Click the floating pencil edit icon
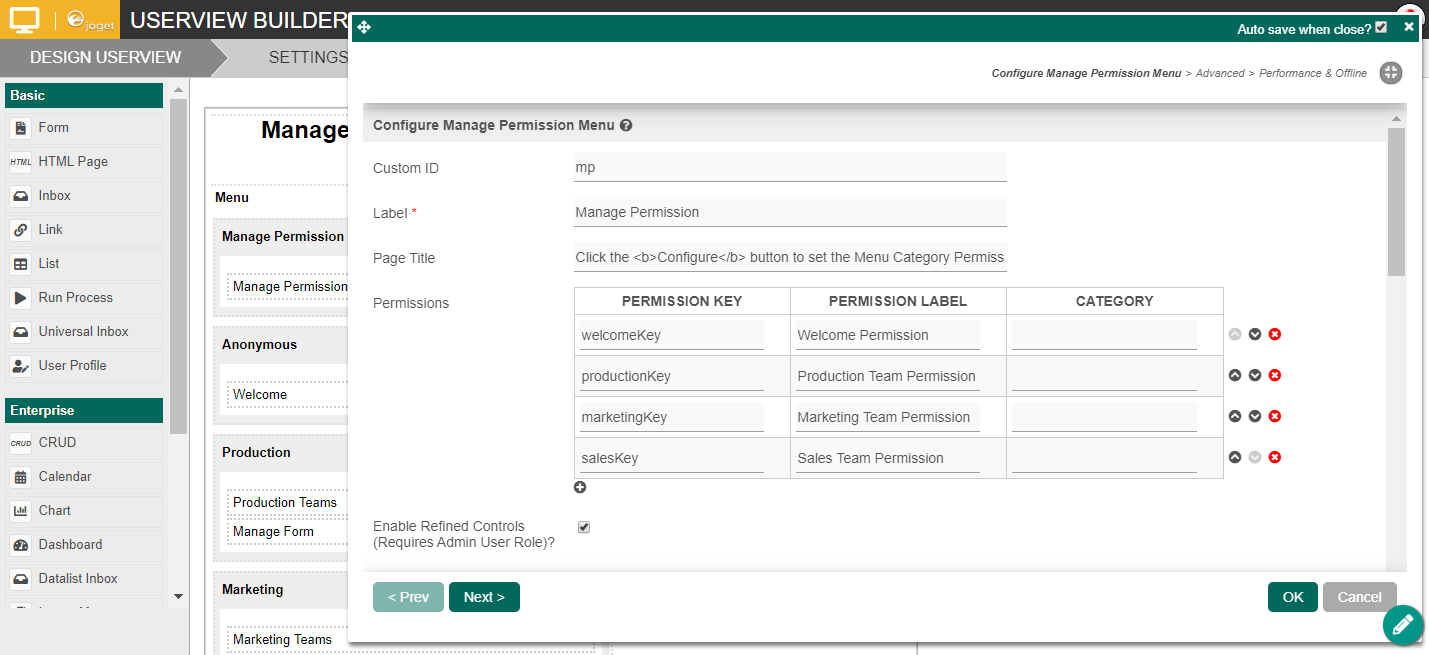 click(x=1403, y=625)
